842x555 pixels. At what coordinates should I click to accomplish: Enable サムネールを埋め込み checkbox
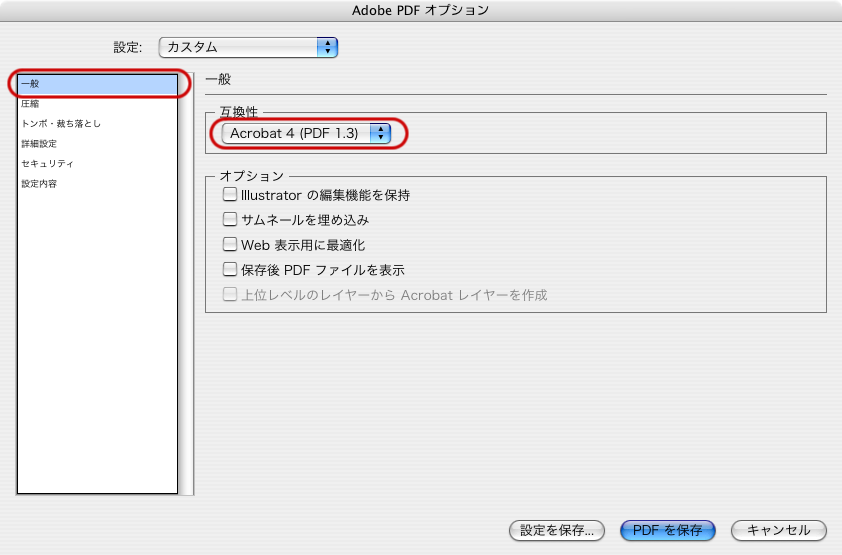(x=230, y=219)
